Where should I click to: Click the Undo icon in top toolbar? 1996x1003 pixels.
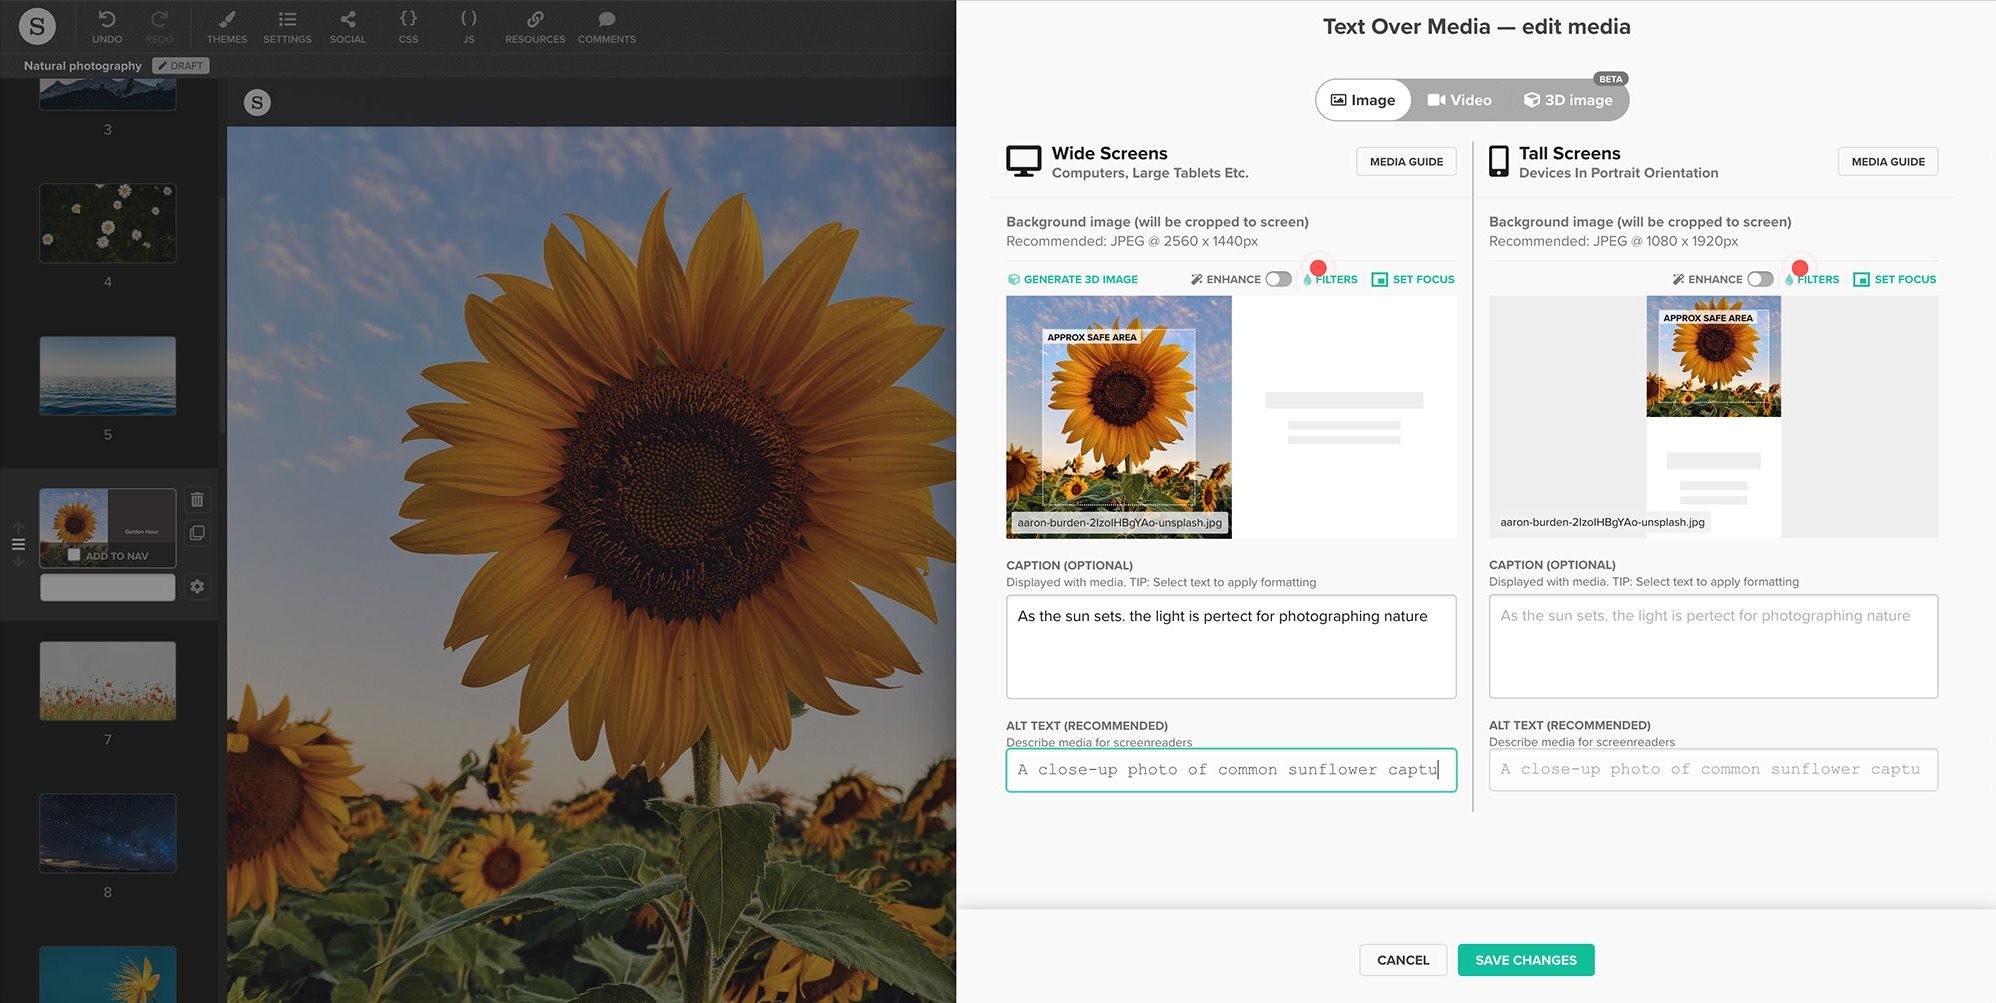pos(107,20)
